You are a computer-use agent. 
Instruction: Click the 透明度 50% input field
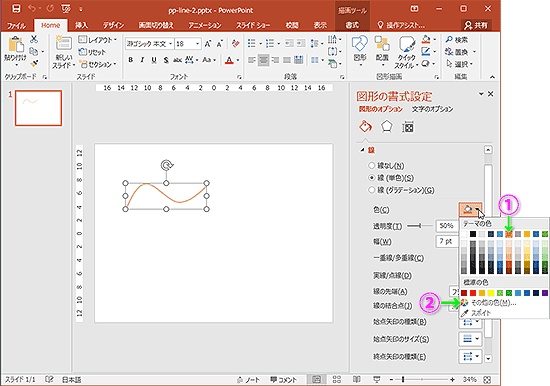pos(447,226)
